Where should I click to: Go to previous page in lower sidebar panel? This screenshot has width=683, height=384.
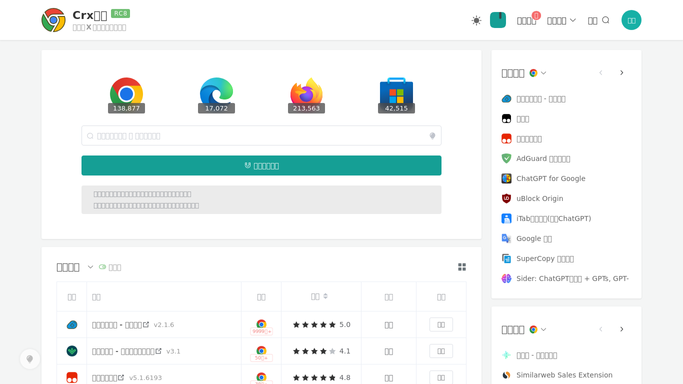click(601, 329)
